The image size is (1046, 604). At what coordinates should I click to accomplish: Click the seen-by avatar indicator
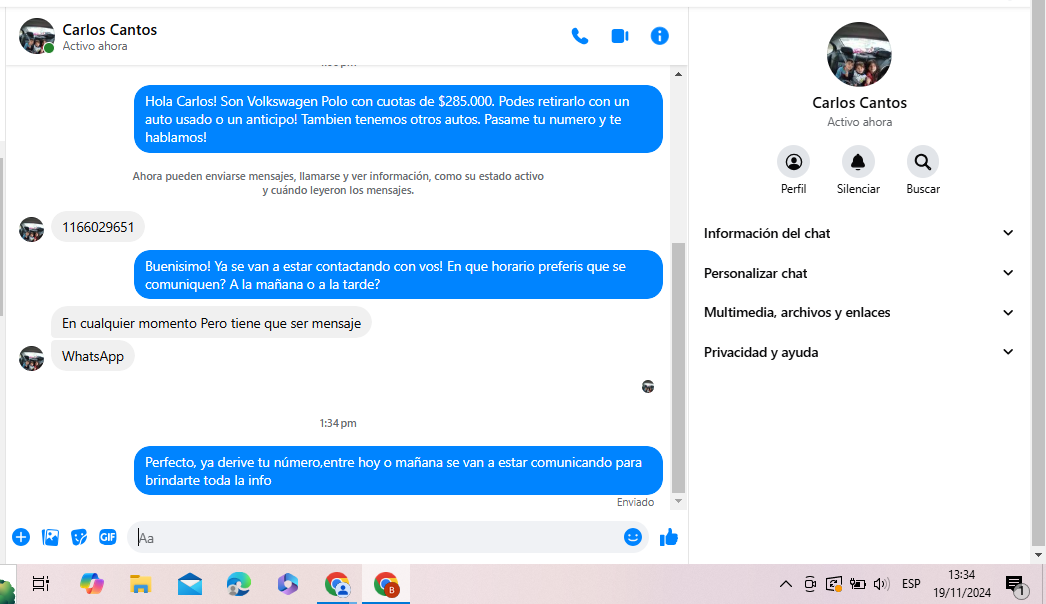tap(648, 386)
